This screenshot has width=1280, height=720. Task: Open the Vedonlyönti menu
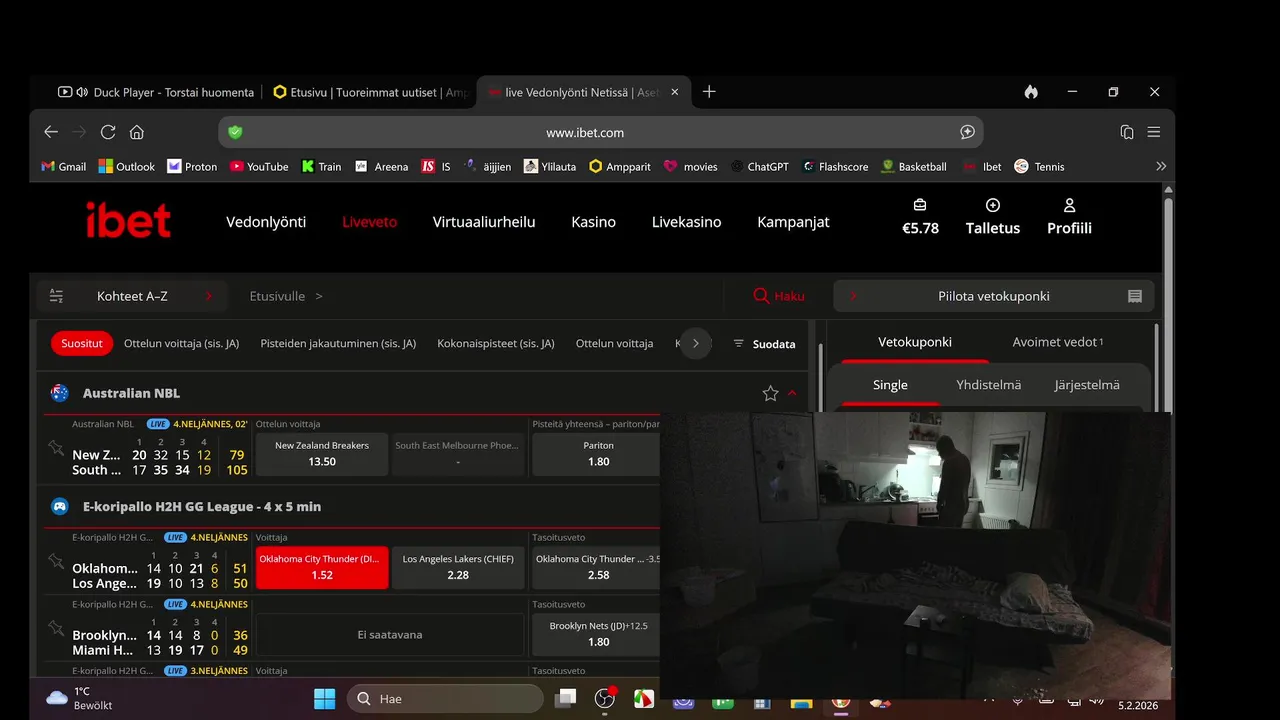(x=266, y=222)
